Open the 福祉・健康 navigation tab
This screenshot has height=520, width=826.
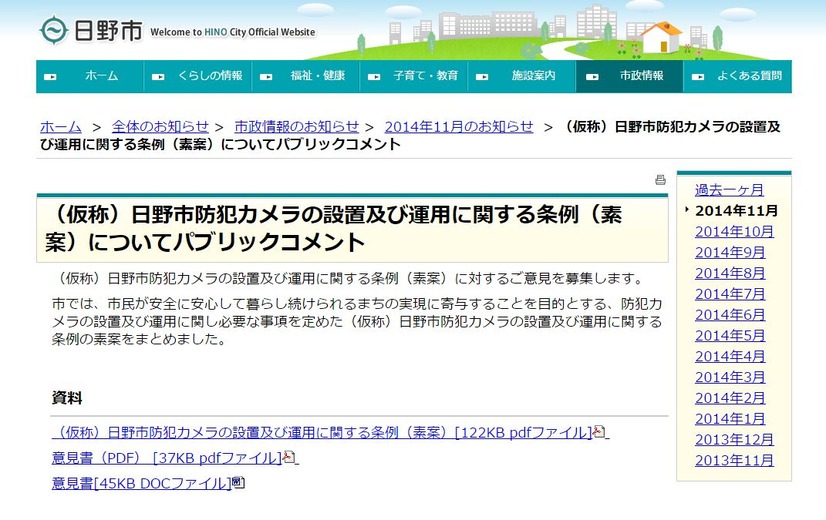306,76
